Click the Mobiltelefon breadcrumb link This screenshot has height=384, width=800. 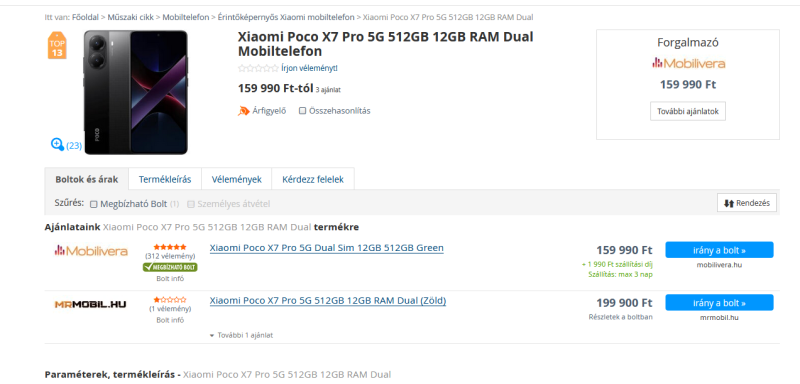pos(186,17)
